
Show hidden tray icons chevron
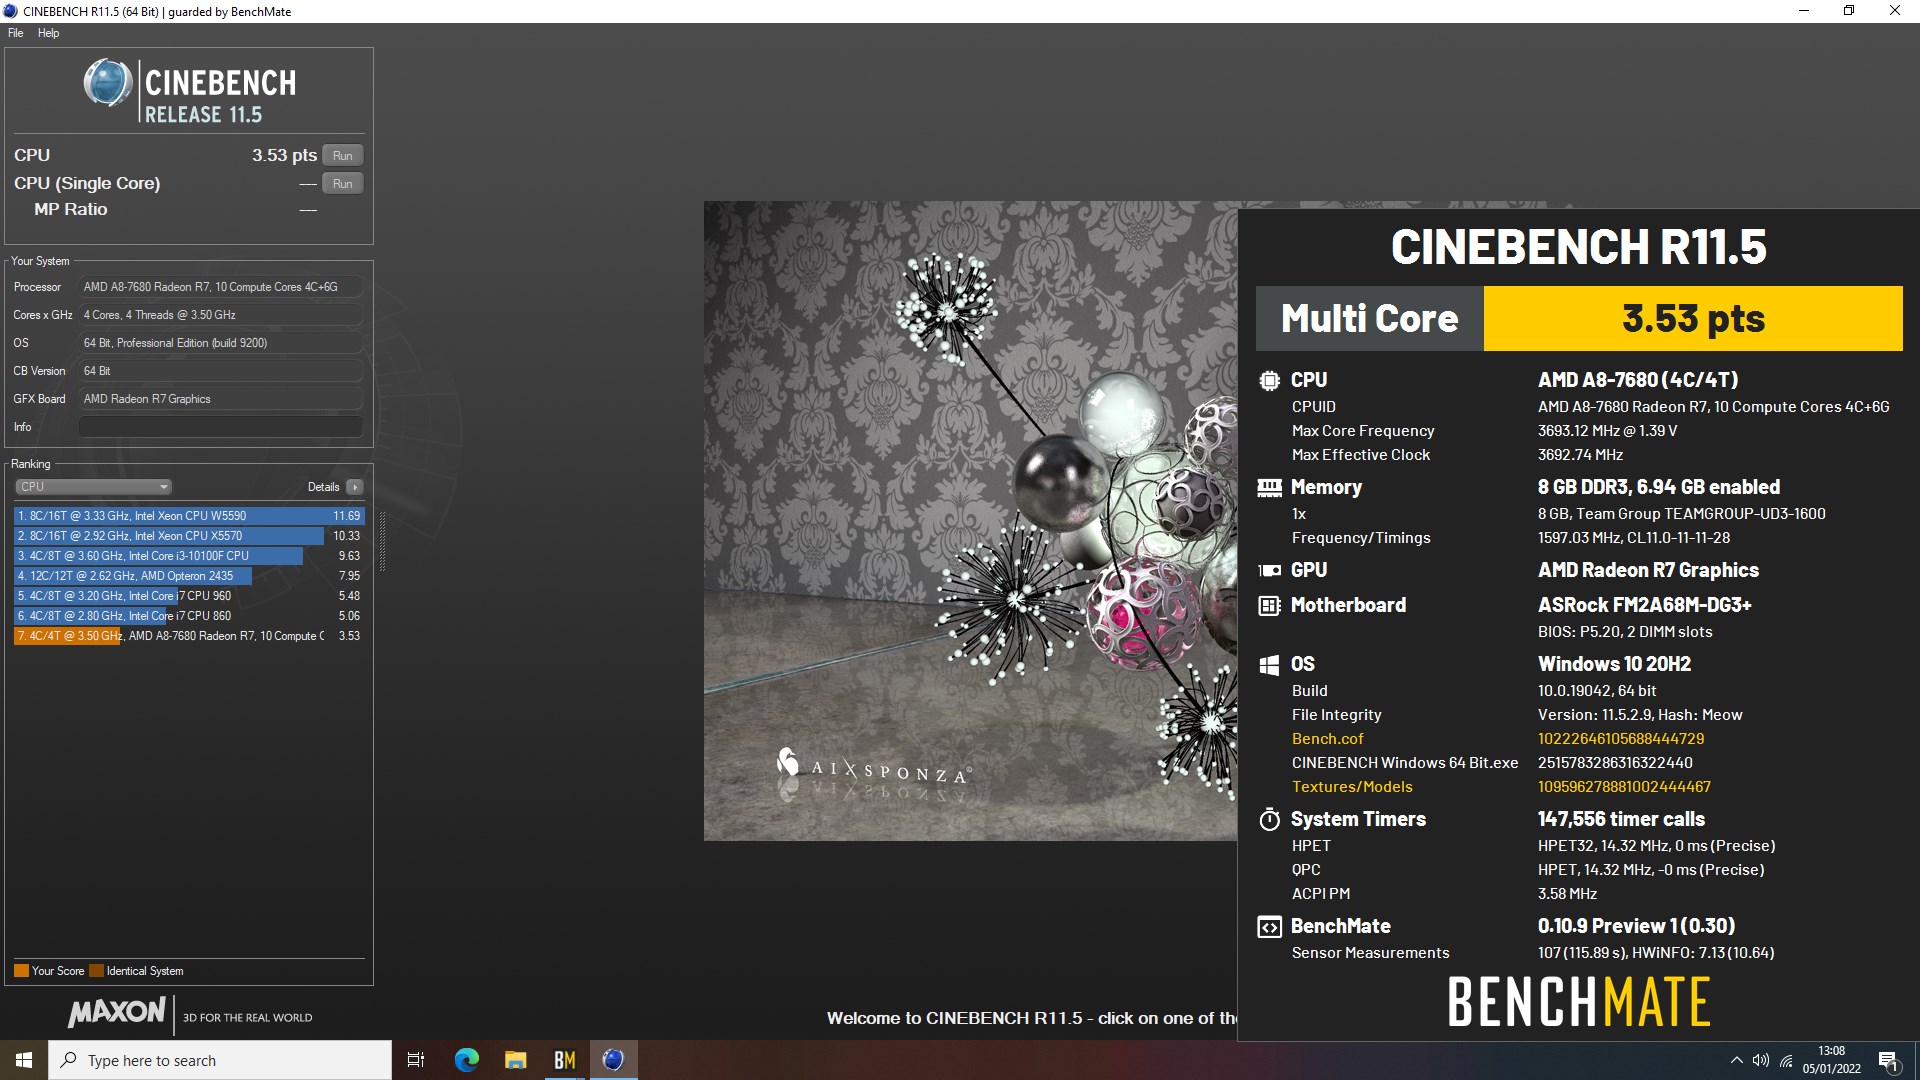[1736, 1060]
